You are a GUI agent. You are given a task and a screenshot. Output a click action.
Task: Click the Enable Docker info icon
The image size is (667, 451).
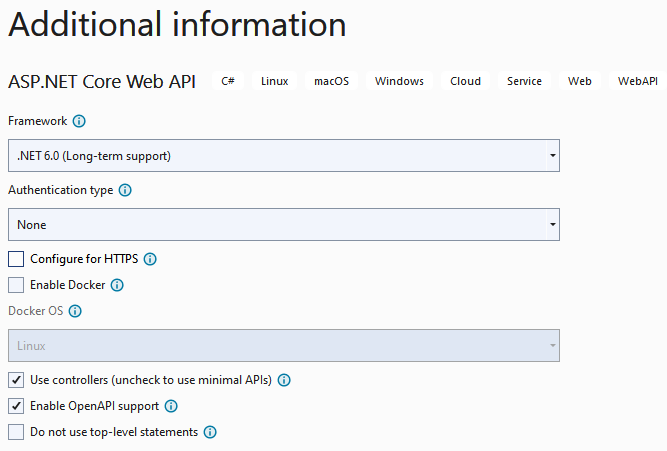click(x=117, y=285)
